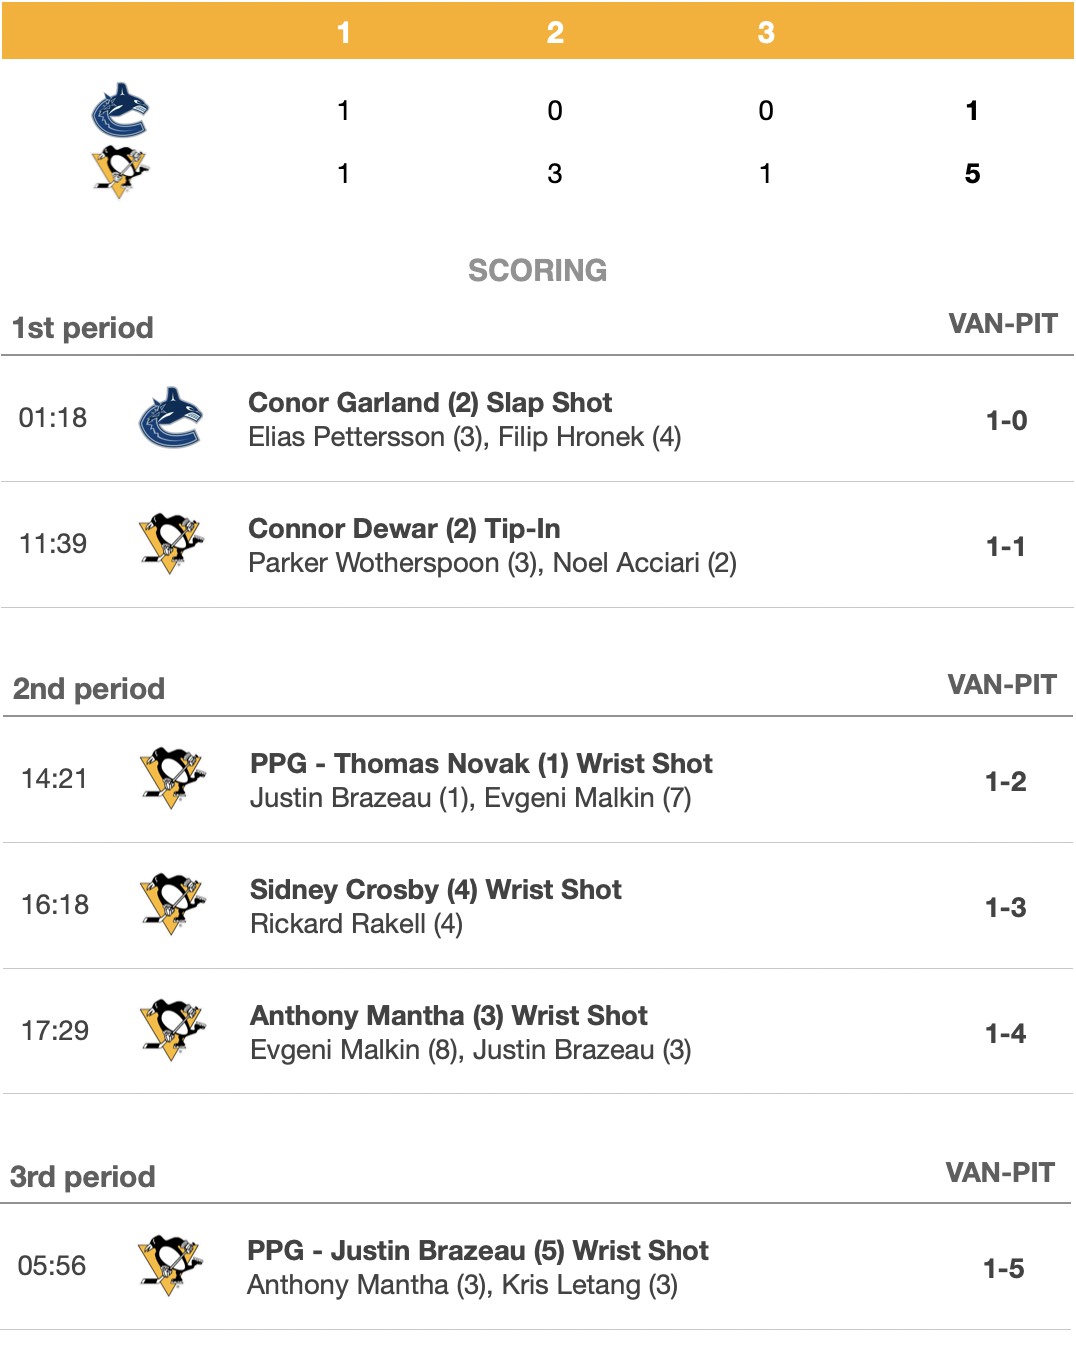Select the Penguins logo beside the 14:21 goal
The width and height of the screenshot is (1076, 1350).
pos(172,778)
